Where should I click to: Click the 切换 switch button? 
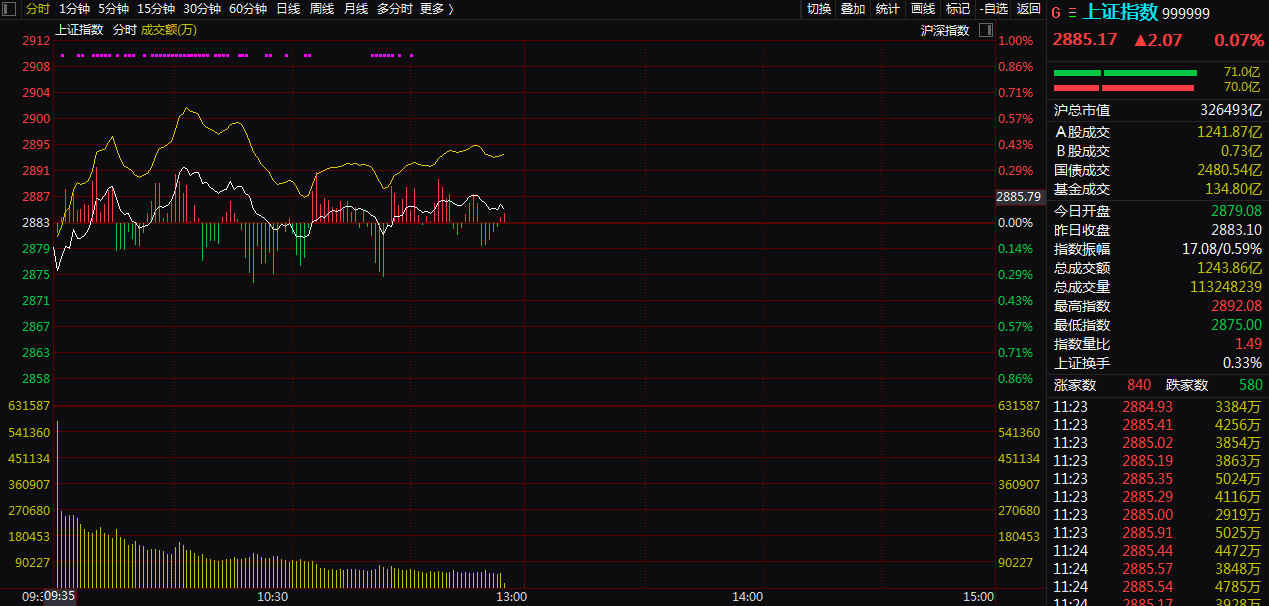pyautogui.click(x=819, y=9)
